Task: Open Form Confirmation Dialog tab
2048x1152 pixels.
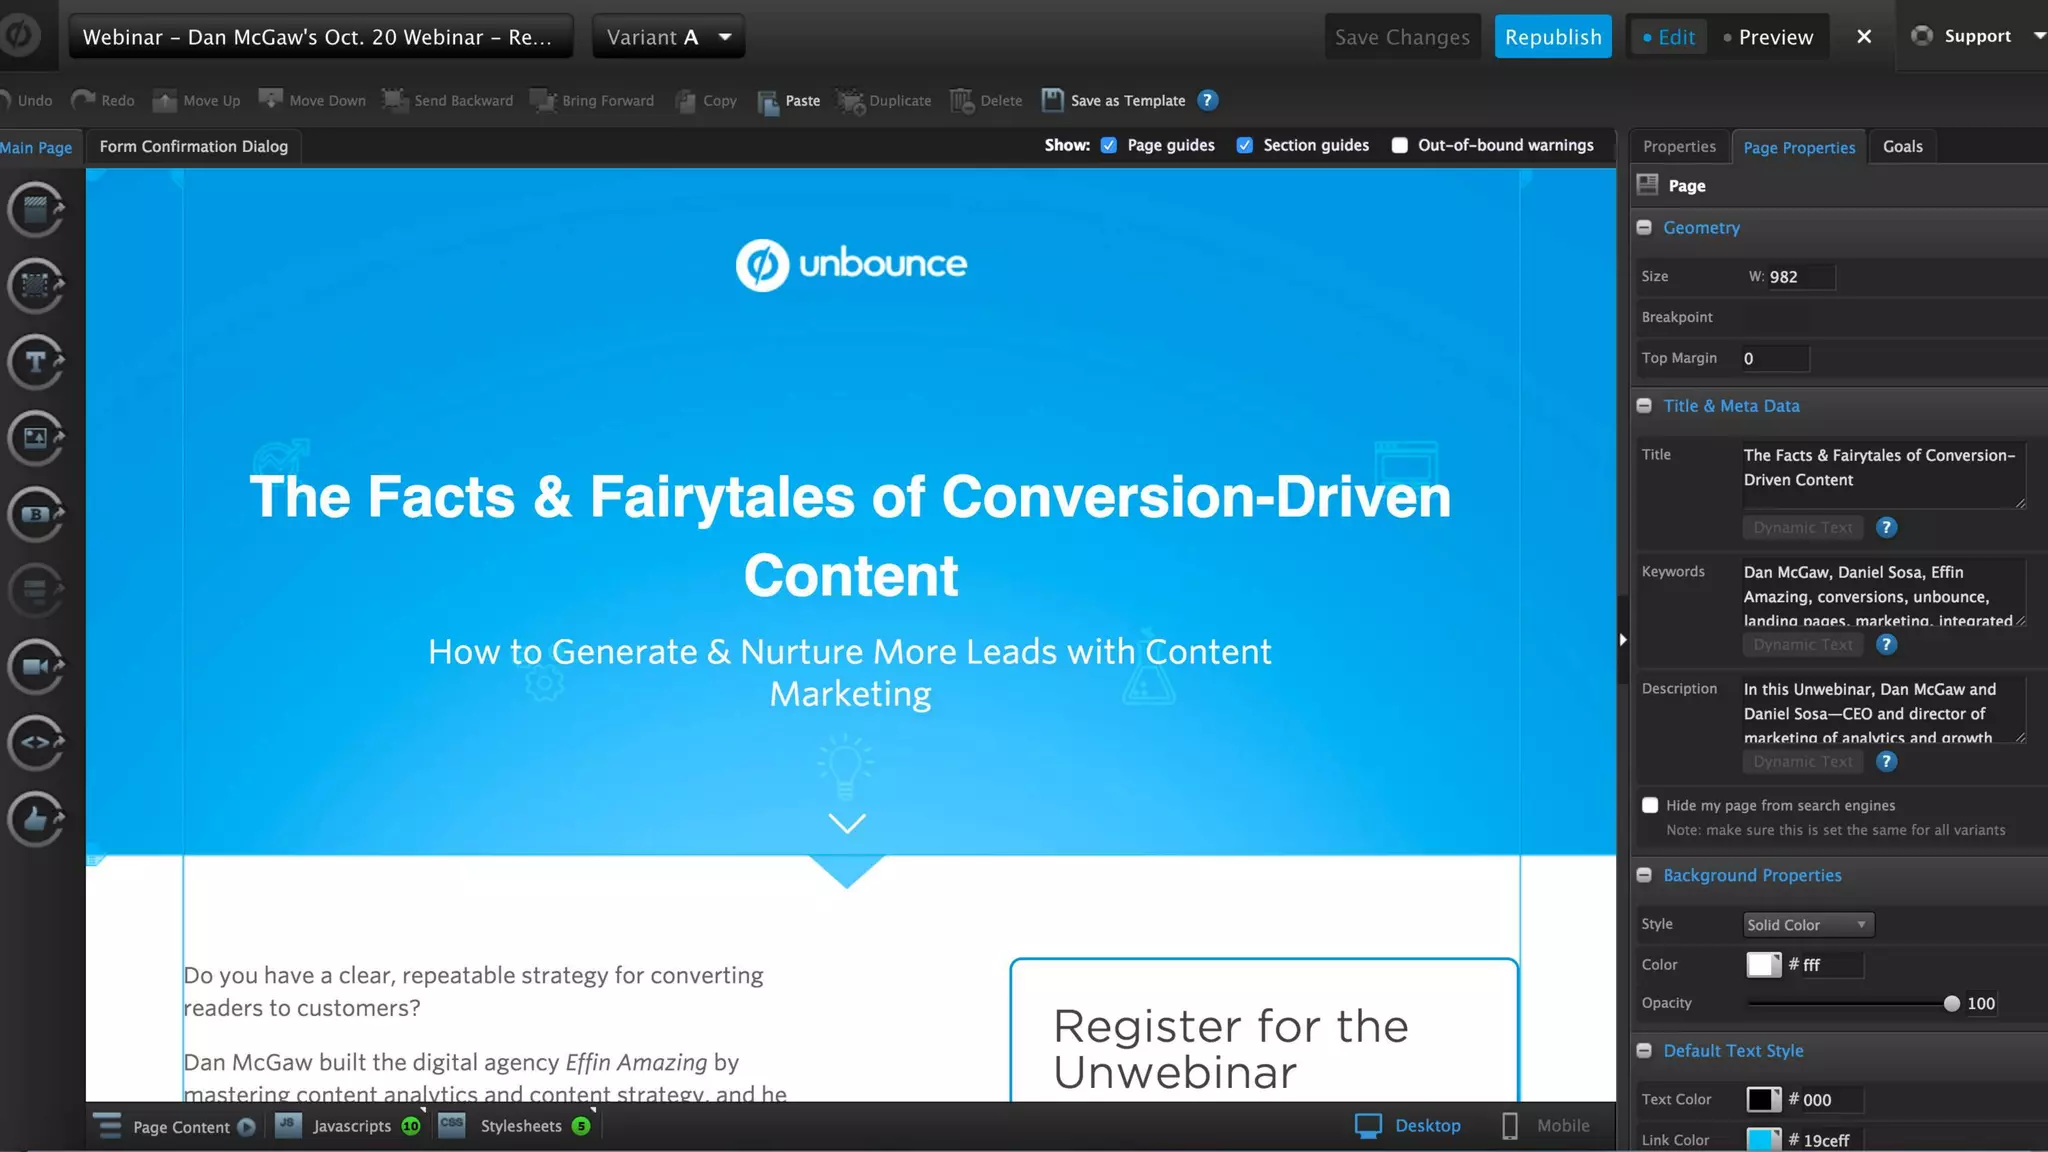Action: pos(193,146)
